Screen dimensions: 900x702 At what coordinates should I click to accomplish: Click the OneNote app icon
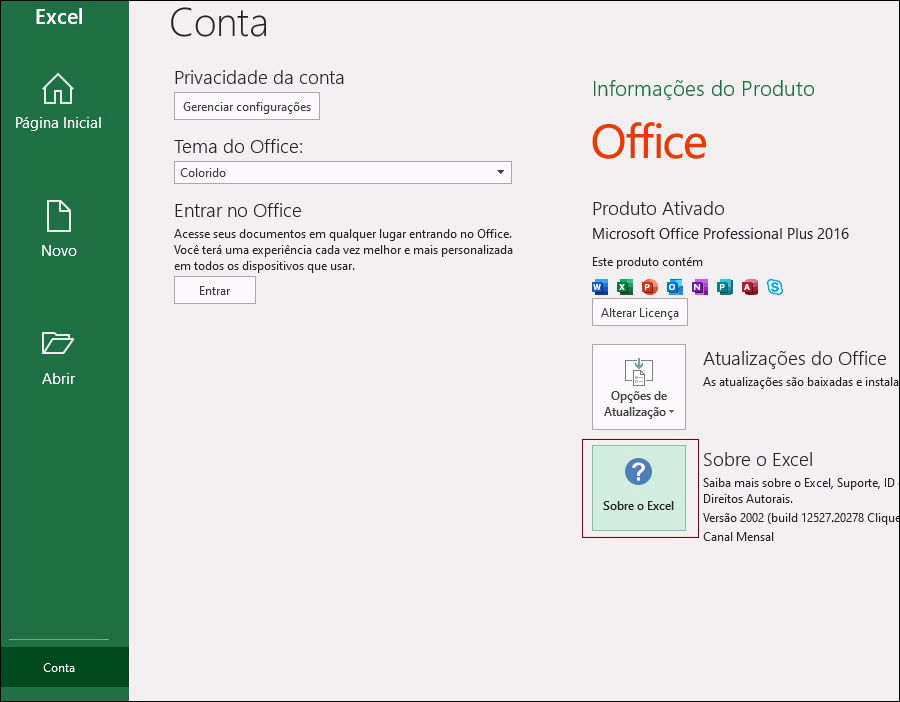point(700,286)
